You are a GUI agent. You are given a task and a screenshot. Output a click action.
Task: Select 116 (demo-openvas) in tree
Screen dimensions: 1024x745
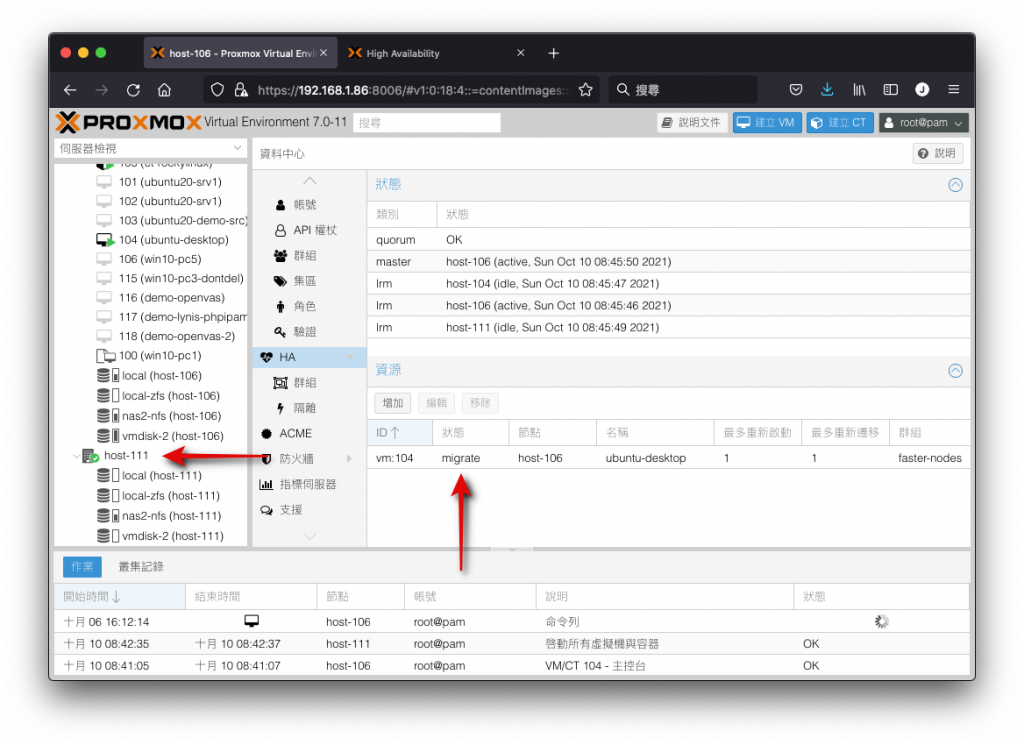click(x=172, y=298)
